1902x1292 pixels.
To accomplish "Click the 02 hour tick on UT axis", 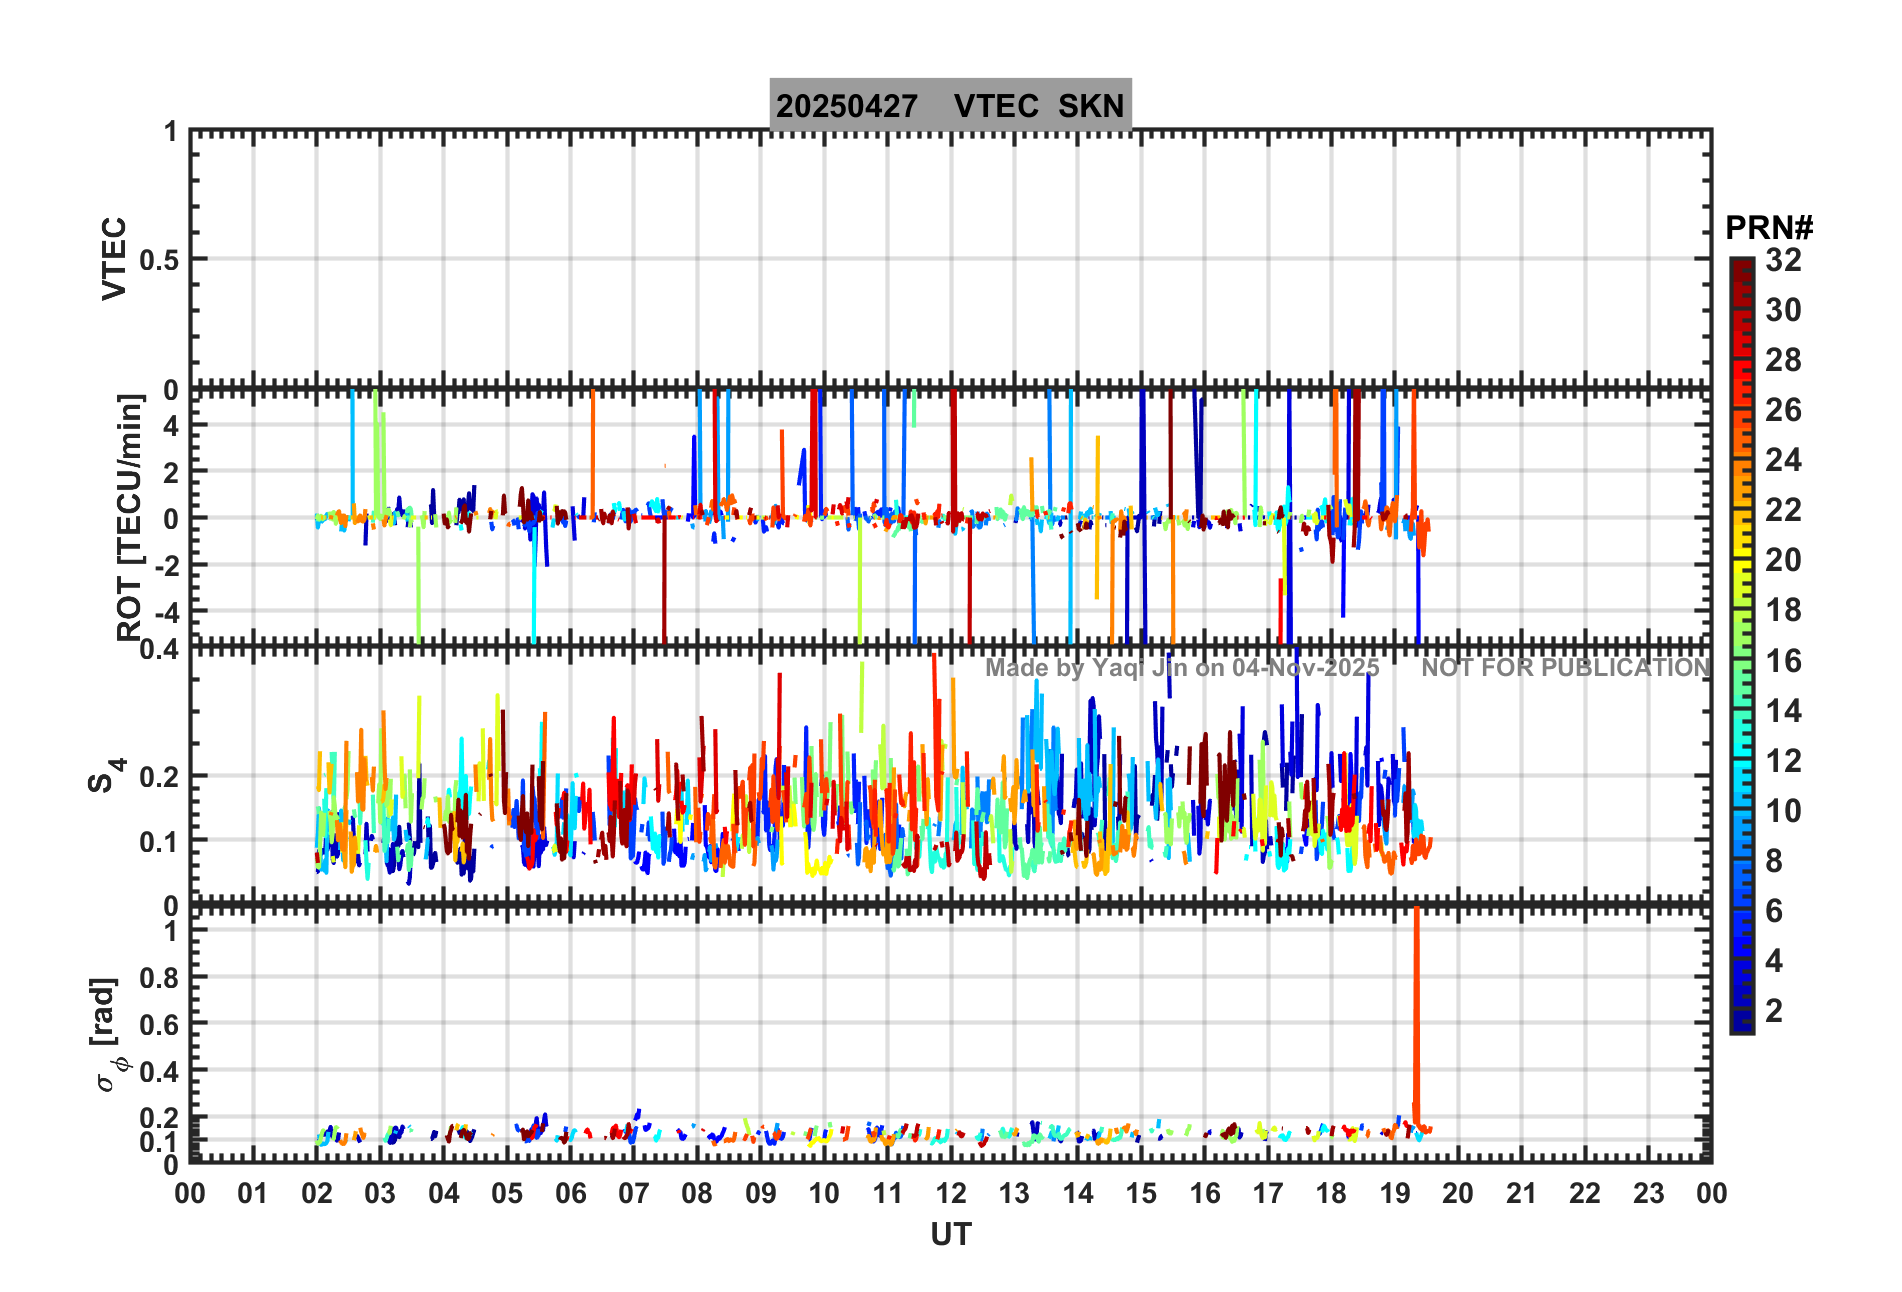I will (x=316, y=1193).
